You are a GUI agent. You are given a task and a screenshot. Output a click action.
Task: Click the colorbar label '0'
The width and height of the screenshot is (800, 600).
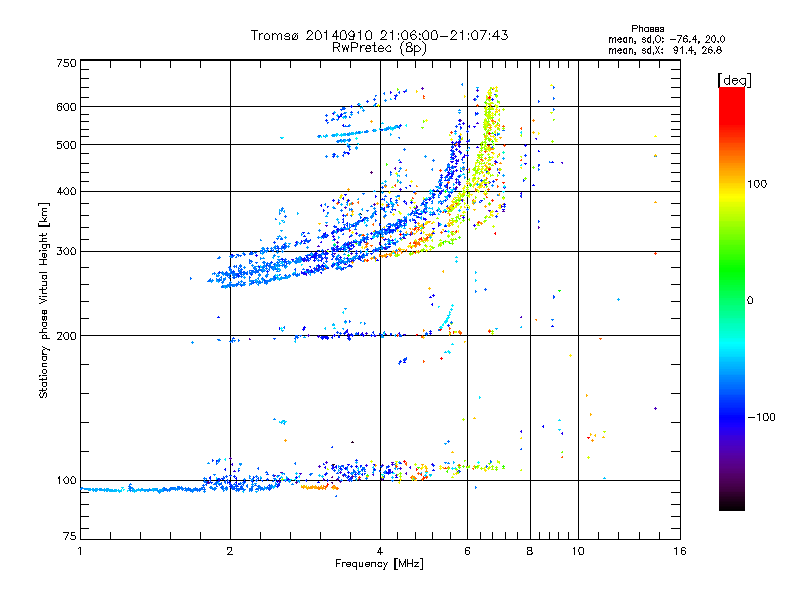(750, 301)
